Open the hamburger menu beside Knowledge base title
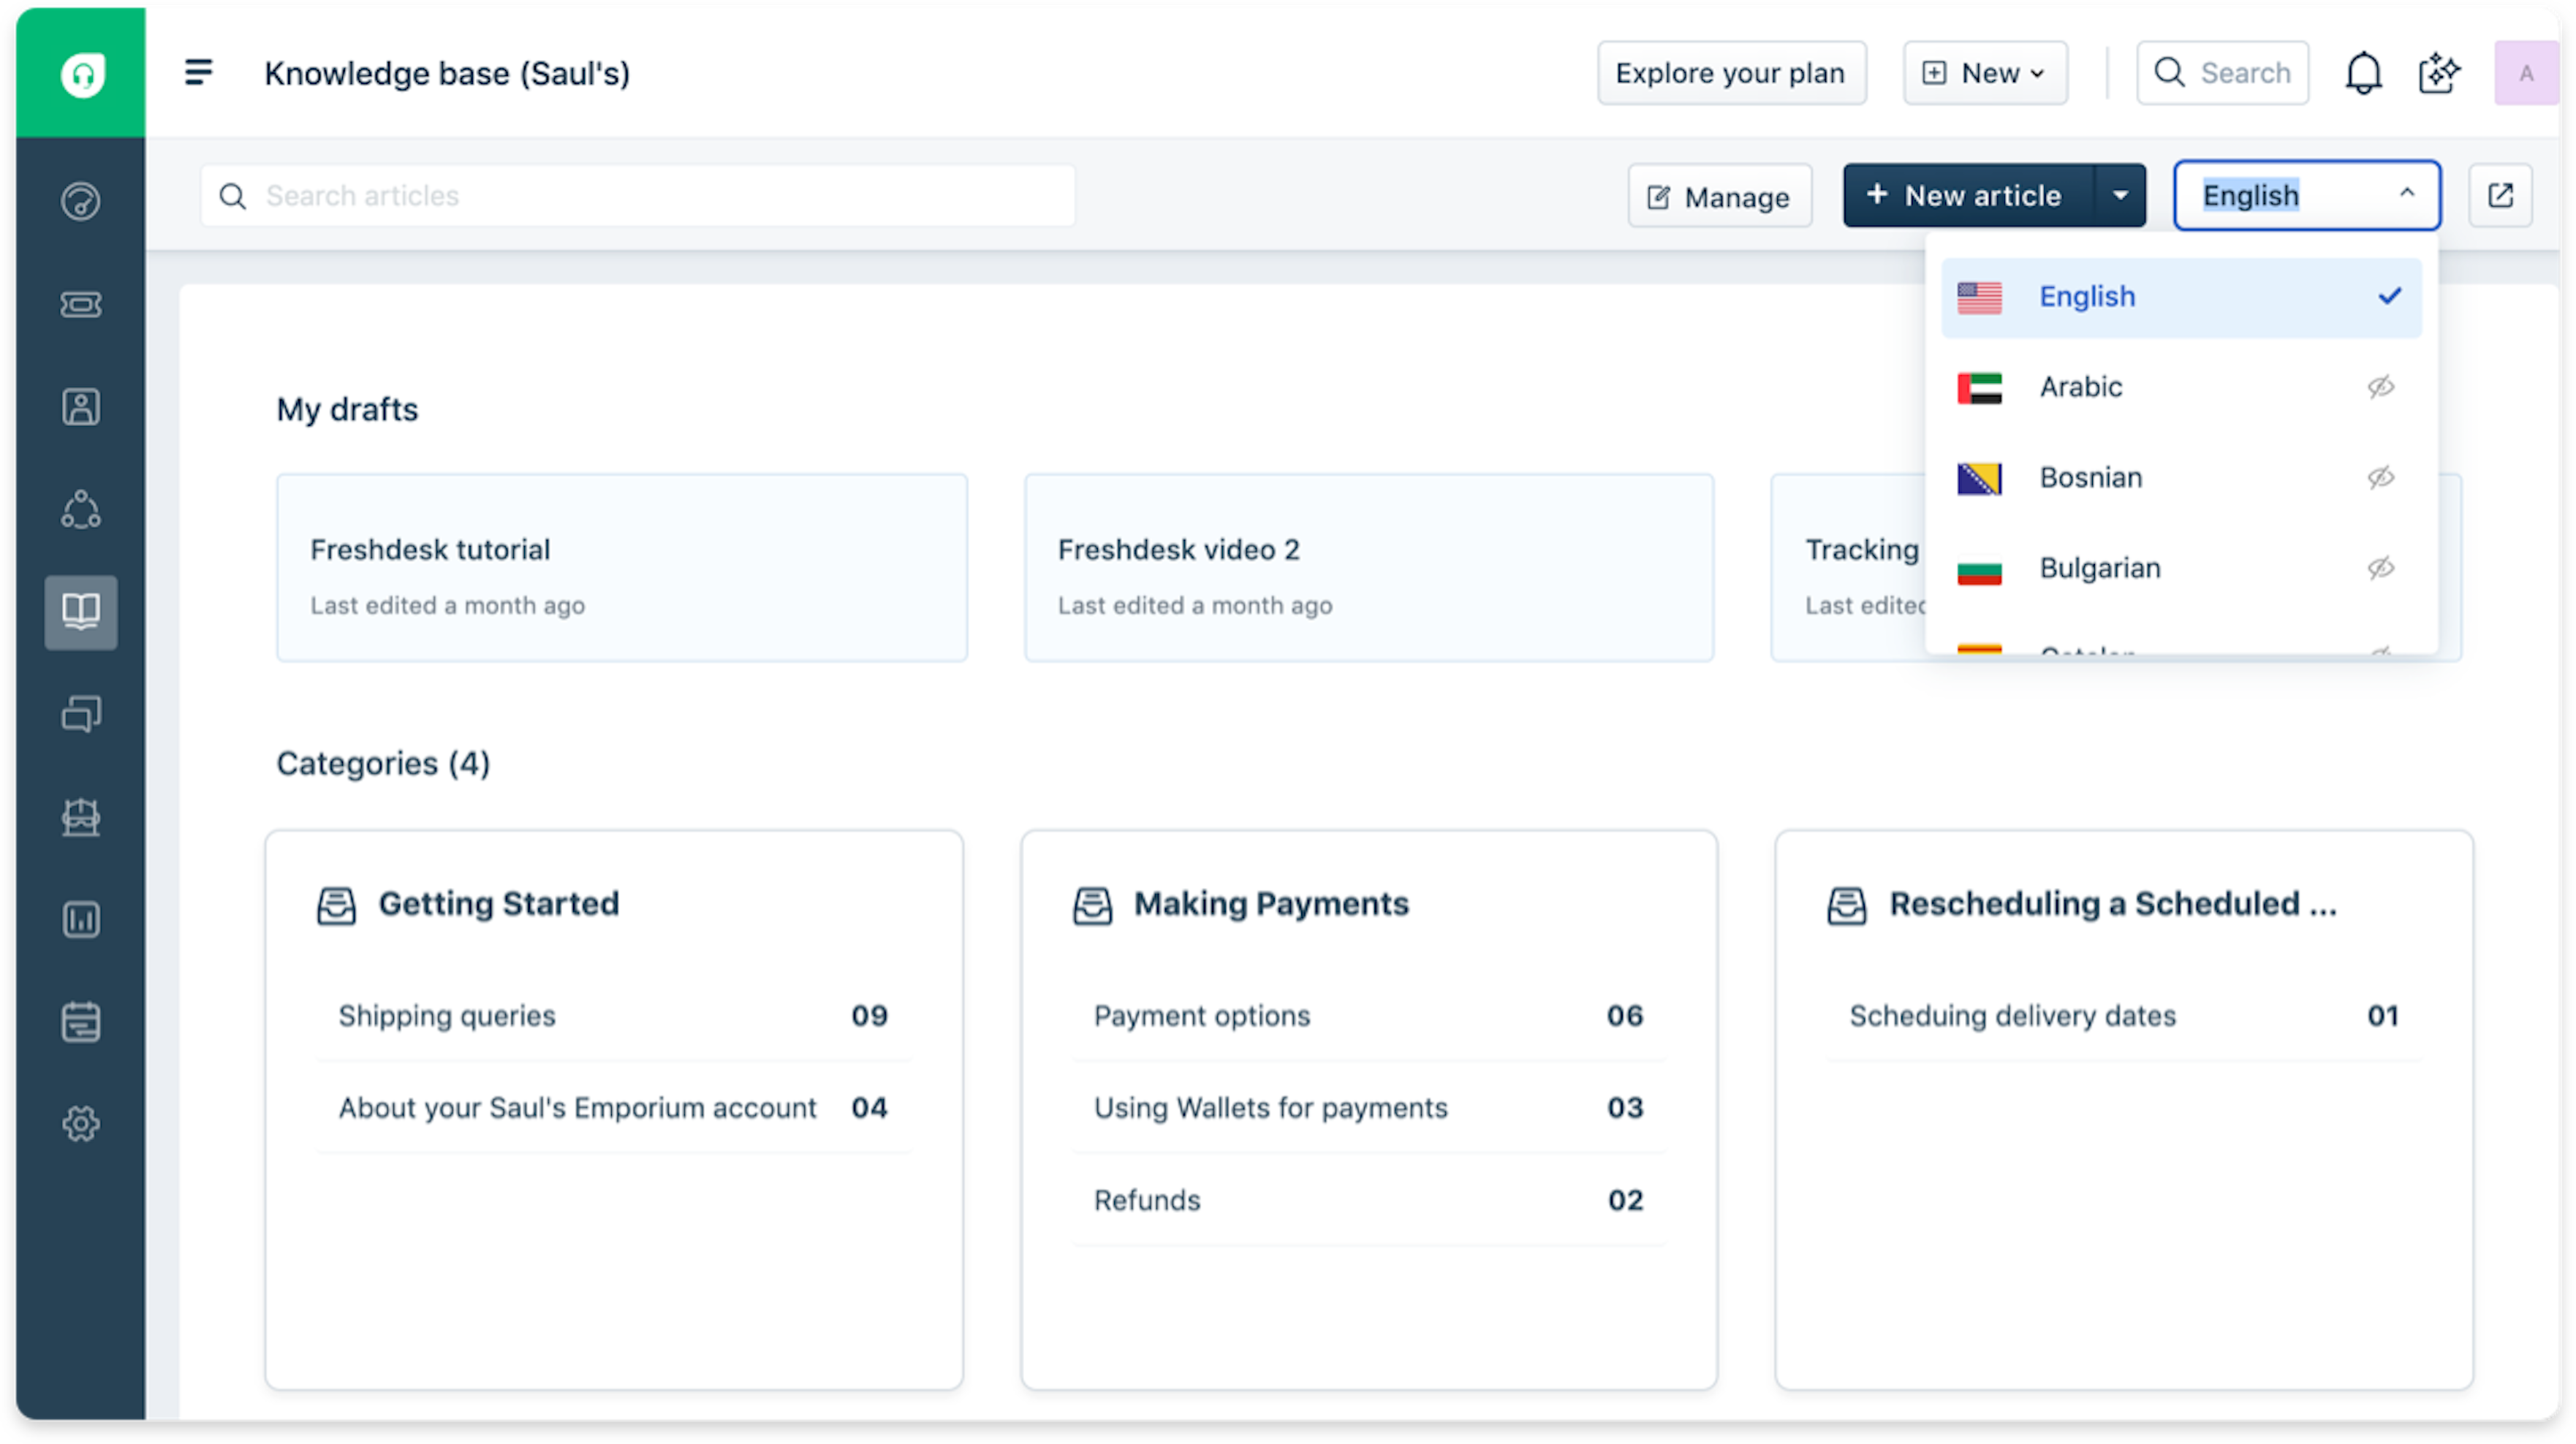 [199, 72]
